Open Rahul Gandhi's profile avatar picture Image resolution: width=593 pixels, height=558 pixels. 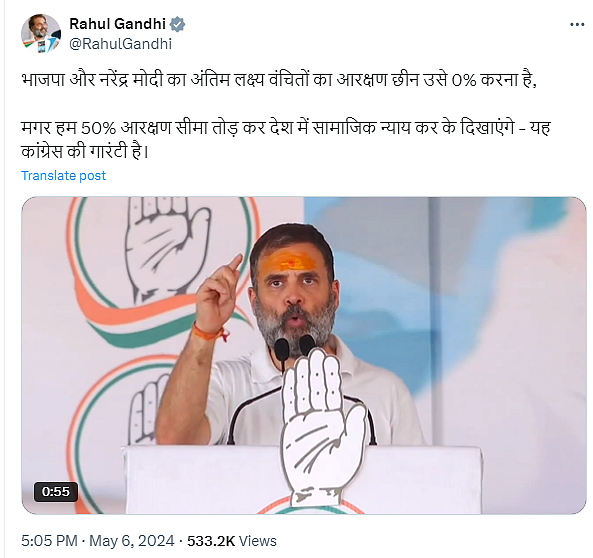[41, 34]
